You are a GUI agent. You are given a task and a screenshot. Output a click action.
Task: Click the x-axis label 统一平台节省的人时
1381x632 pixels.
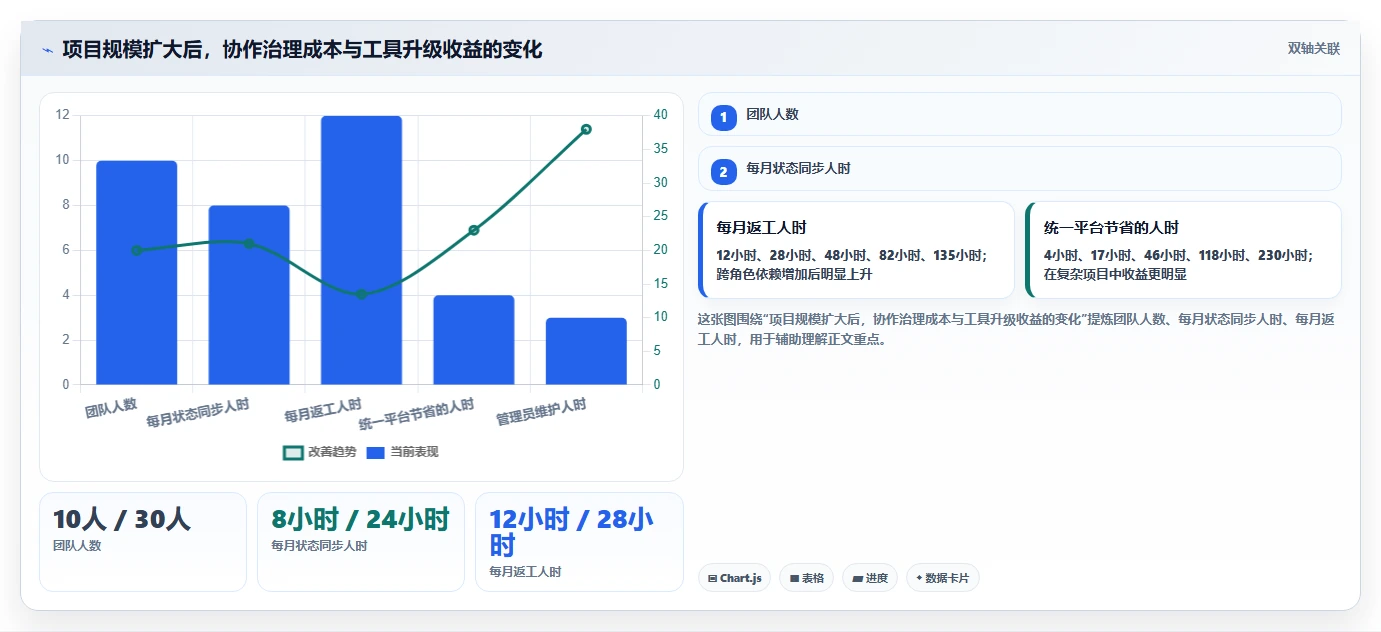[x=416, y=413]
